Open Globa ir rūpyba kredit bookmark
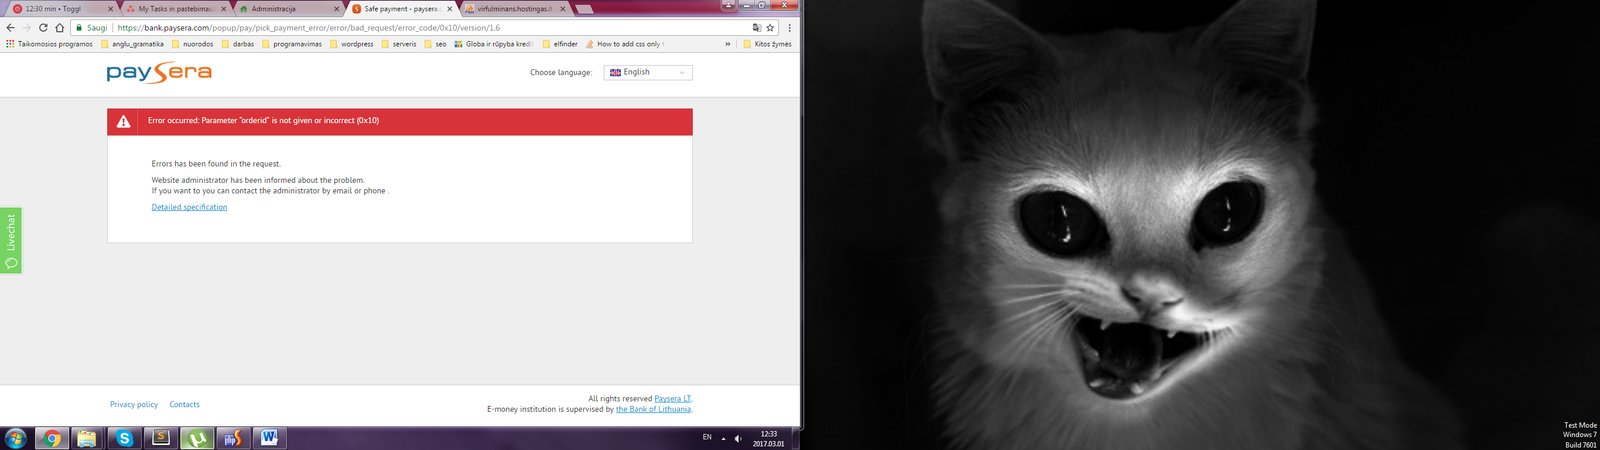Screen dimensions: 1600x450 click(495, 44)
